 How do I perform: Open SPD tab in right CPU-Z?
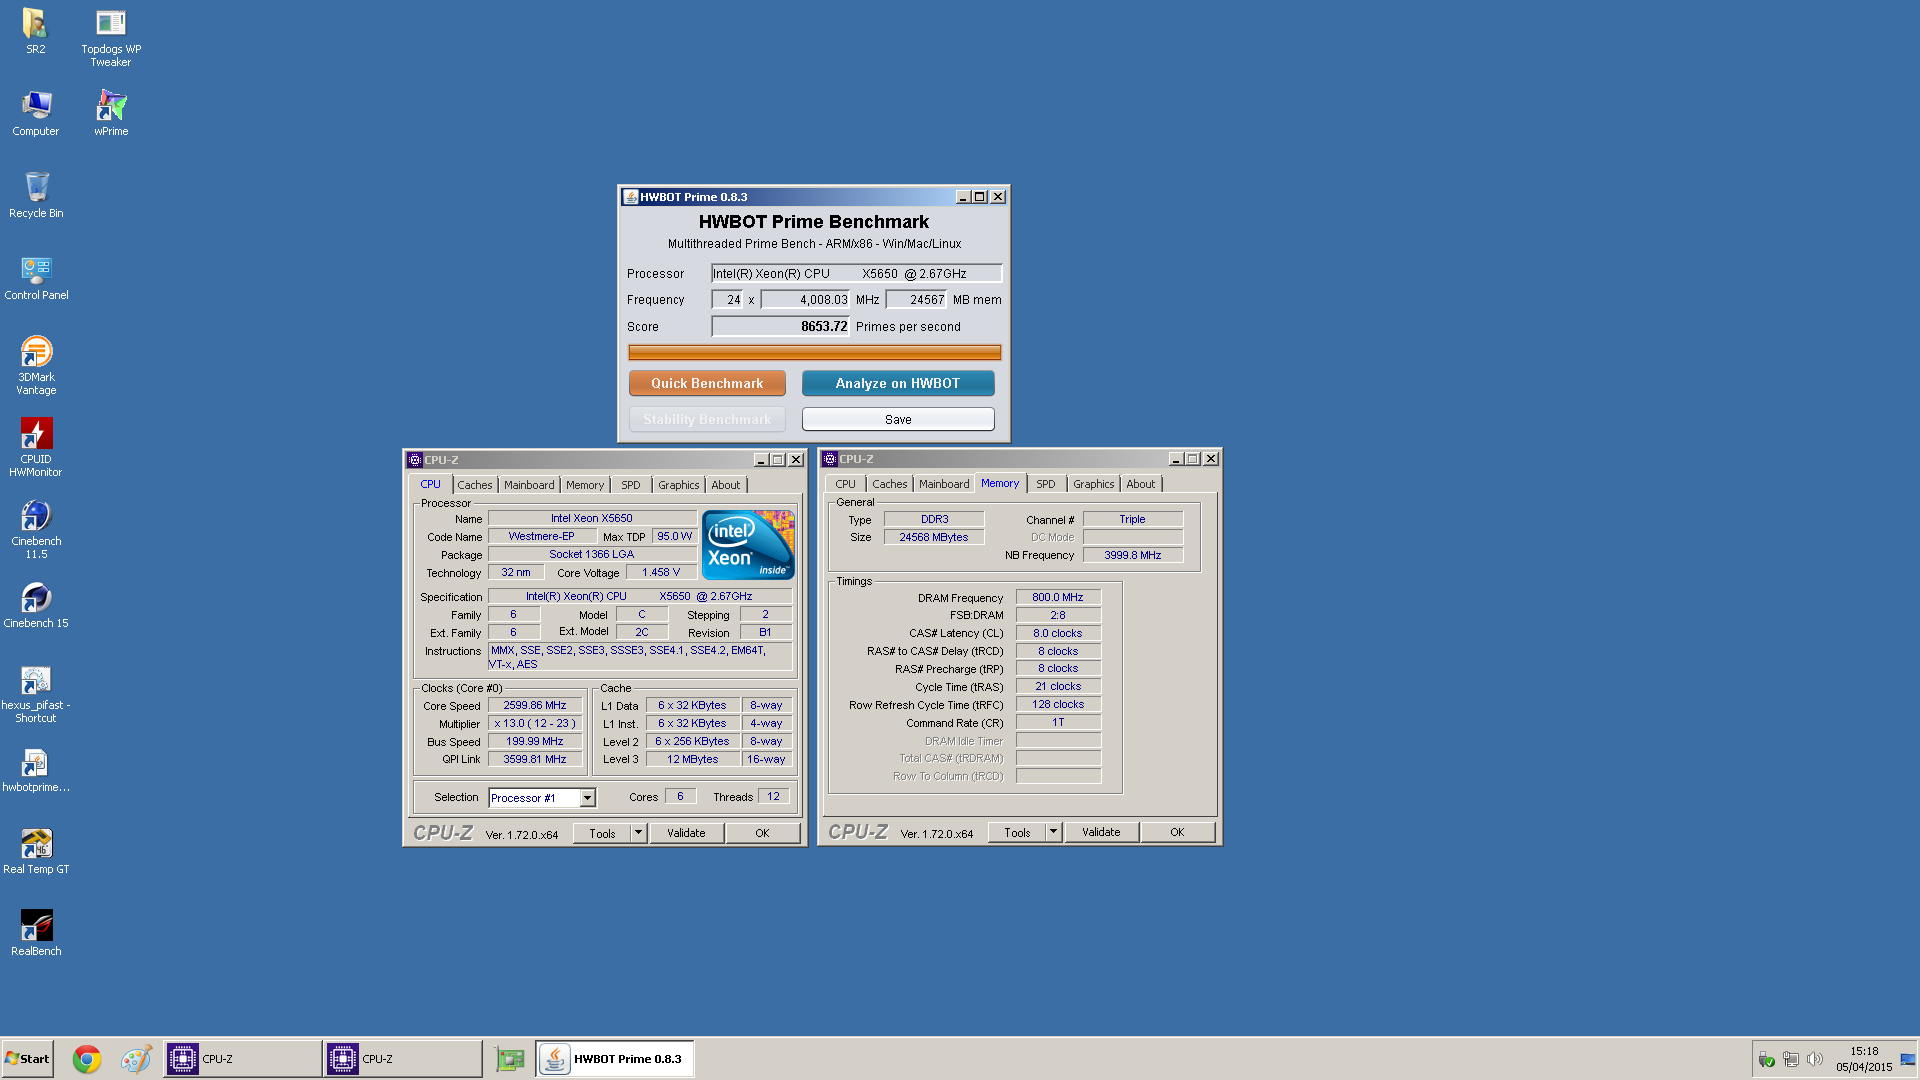click(1045, 484)
